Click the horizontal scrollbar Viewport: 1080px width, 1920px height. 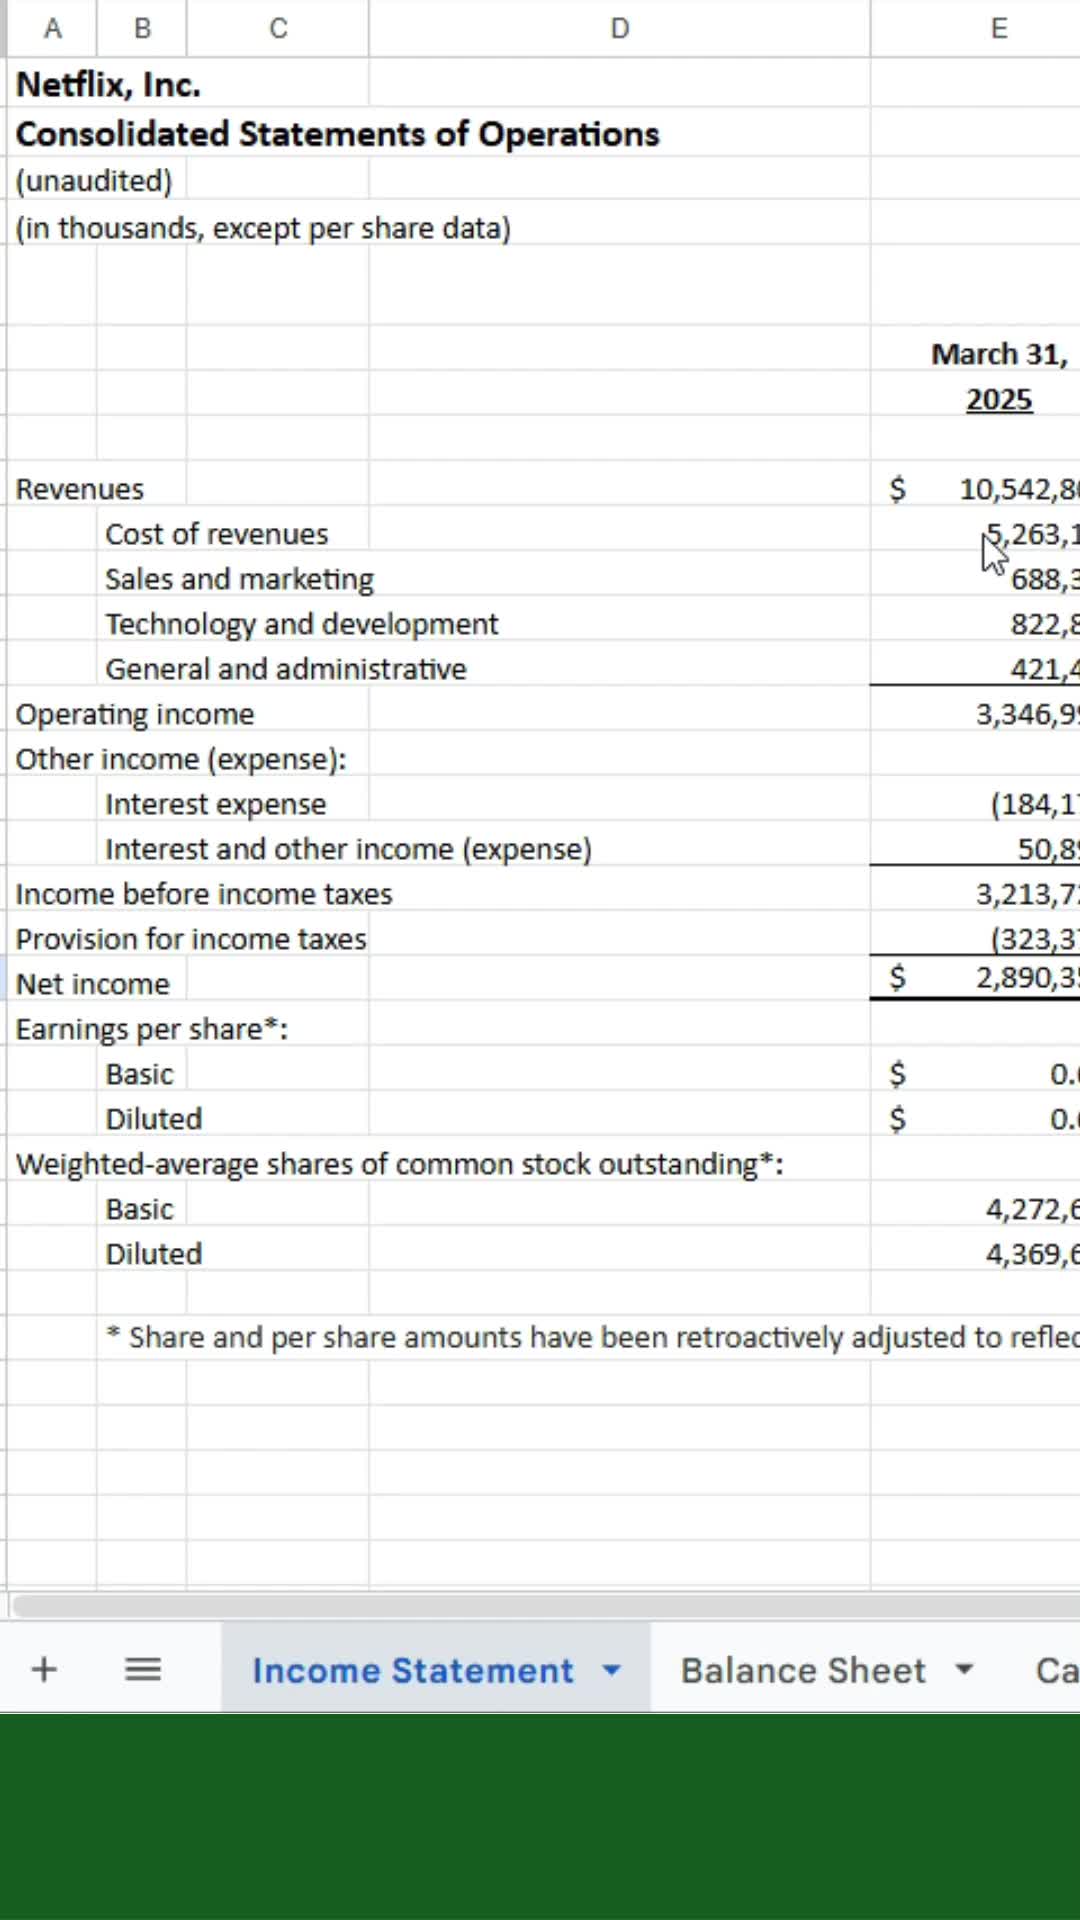[x=545, y=1606]
